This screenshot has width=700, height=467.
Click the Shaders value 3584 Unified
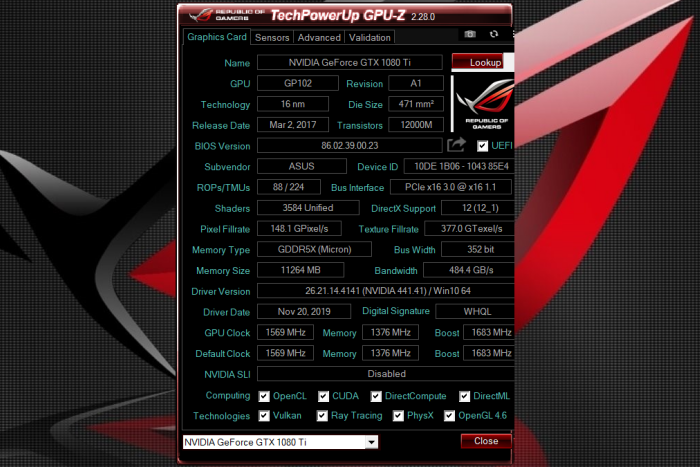point(308,208)
